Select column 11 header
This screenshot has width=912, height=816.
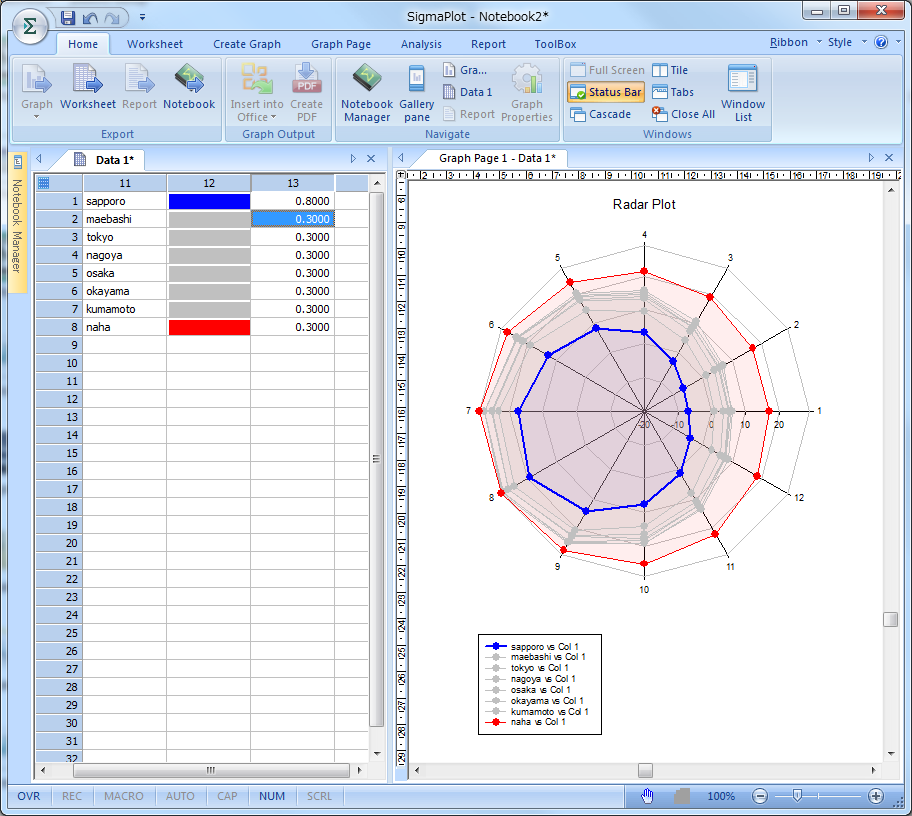(125, 183)
